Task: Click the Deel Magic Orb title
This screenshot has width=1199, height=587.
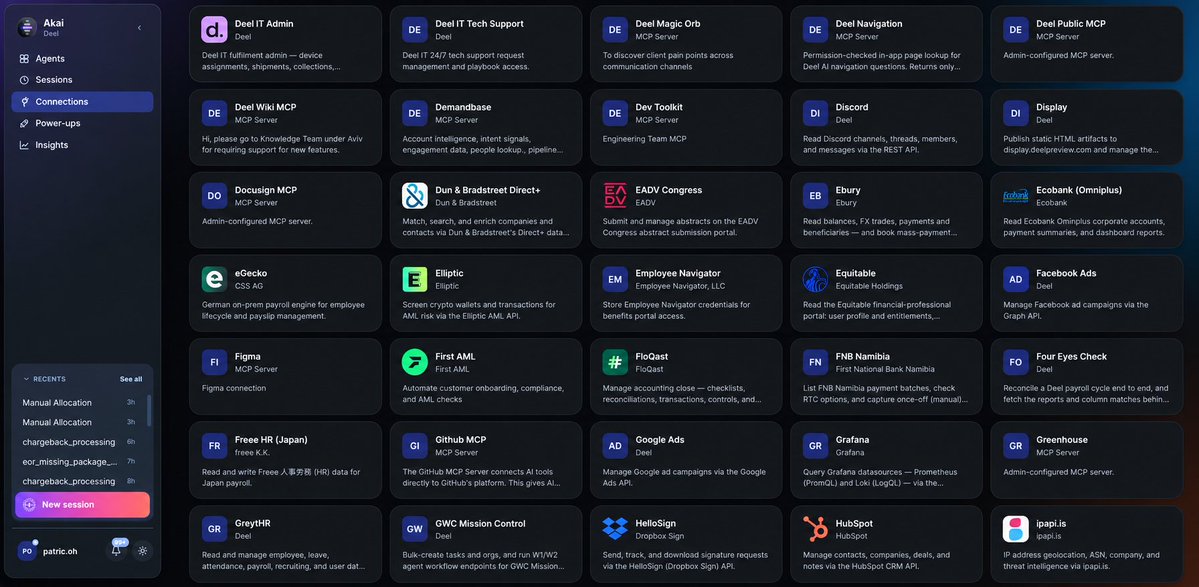Action: point(668,24)
